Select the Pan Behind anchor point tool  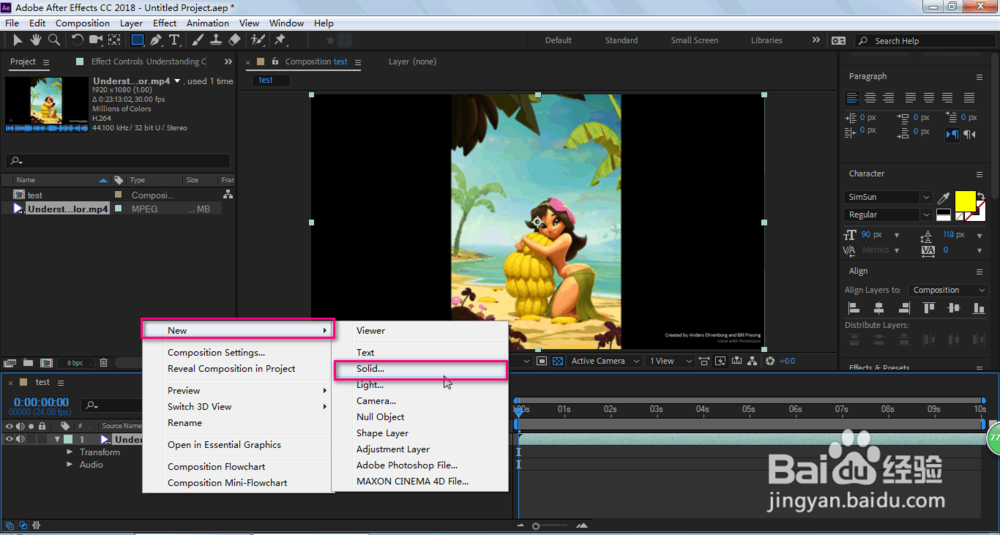pos(114,40)
